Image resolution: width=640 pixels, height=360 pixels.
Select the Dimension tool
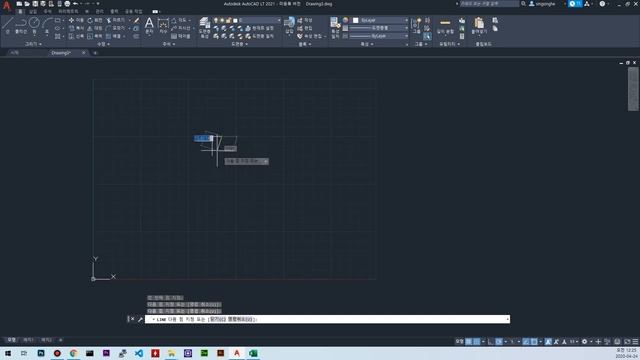click(163, 25)
